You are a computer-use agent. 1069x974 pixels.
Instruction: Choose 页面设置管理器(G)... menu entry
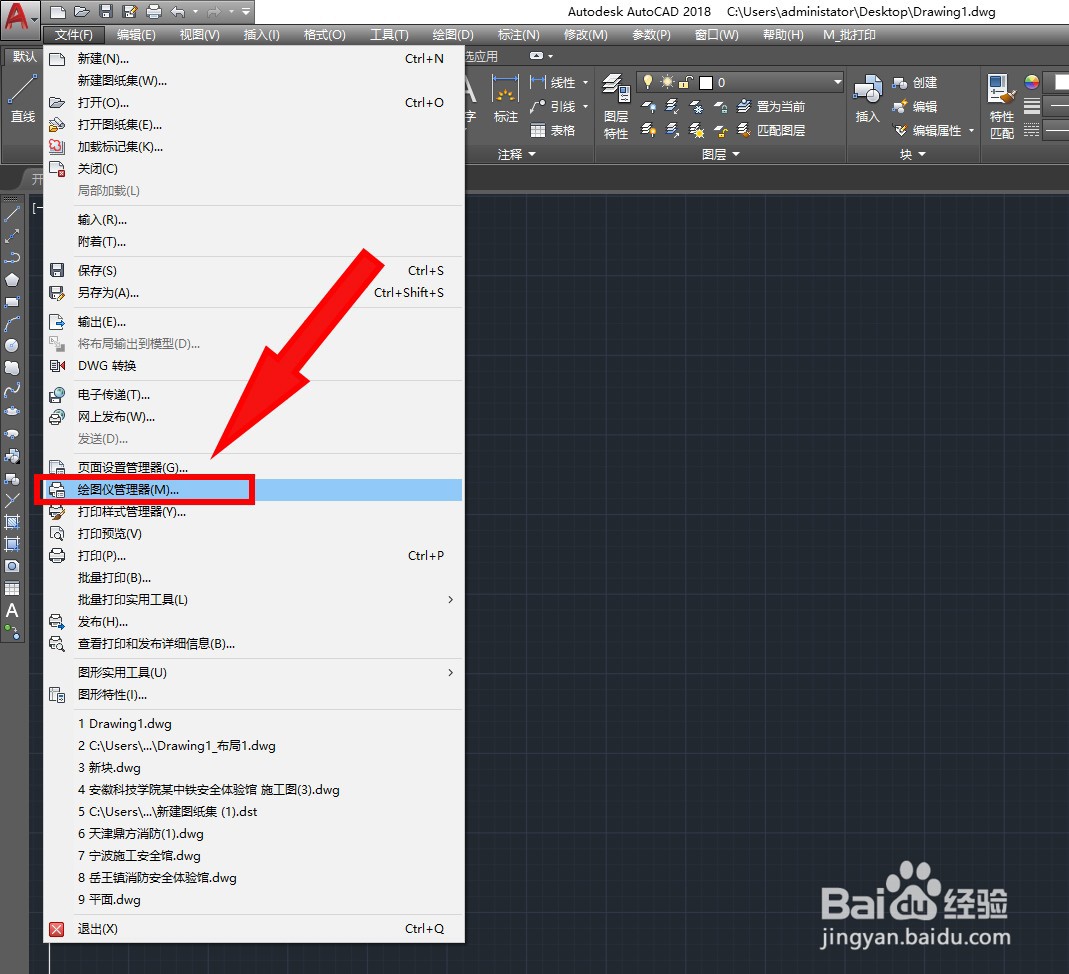[254, 468]
